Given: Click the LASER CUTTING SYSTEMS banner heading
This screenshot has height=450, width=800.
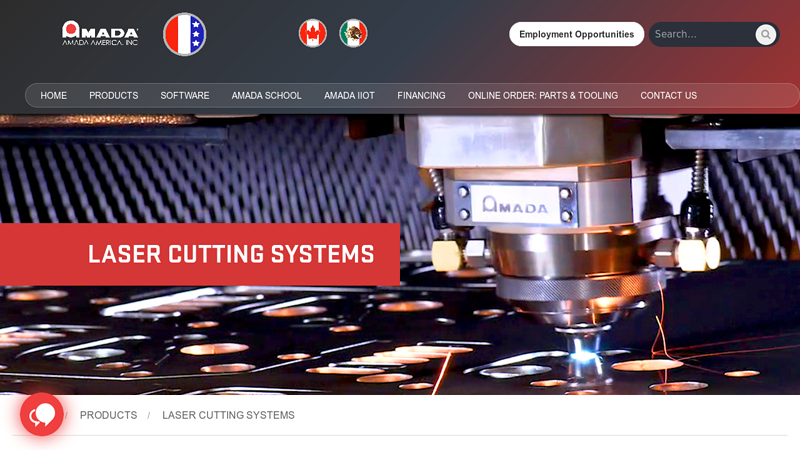Looking at the screenshot, I should (x=231, y=254).
